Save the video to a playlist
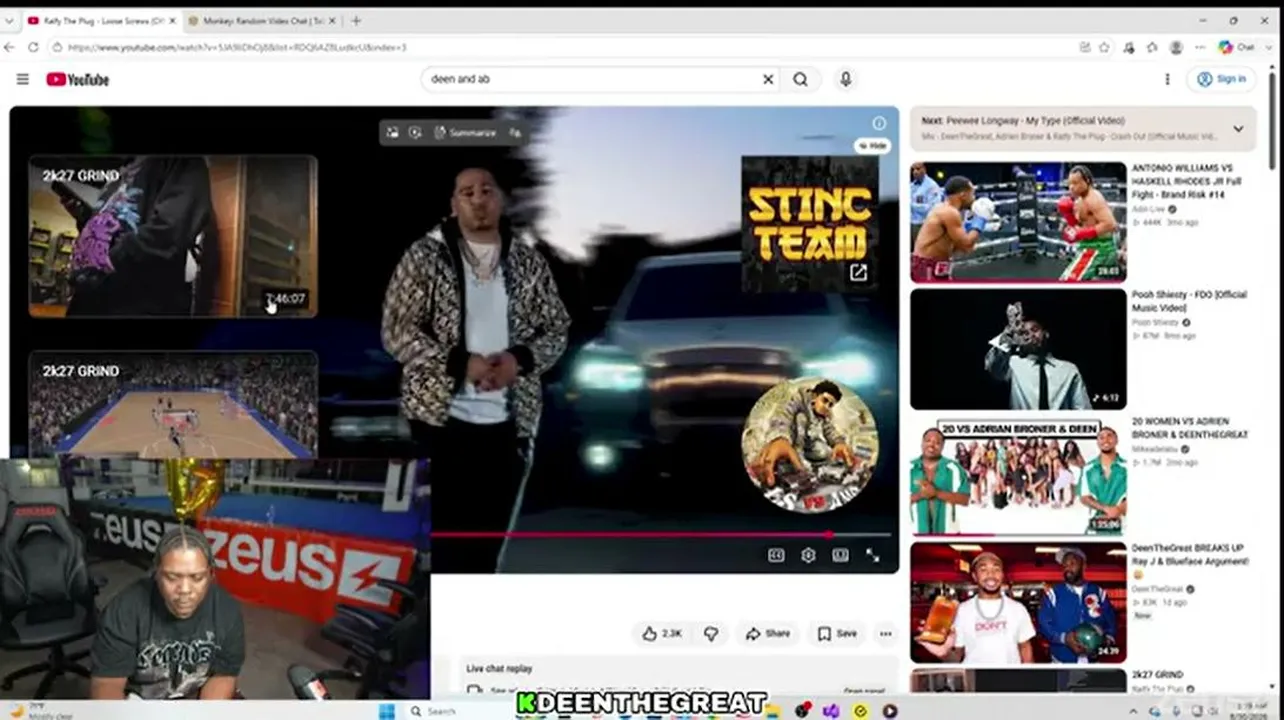The image size is (1284, 720). tap(837, 633)
